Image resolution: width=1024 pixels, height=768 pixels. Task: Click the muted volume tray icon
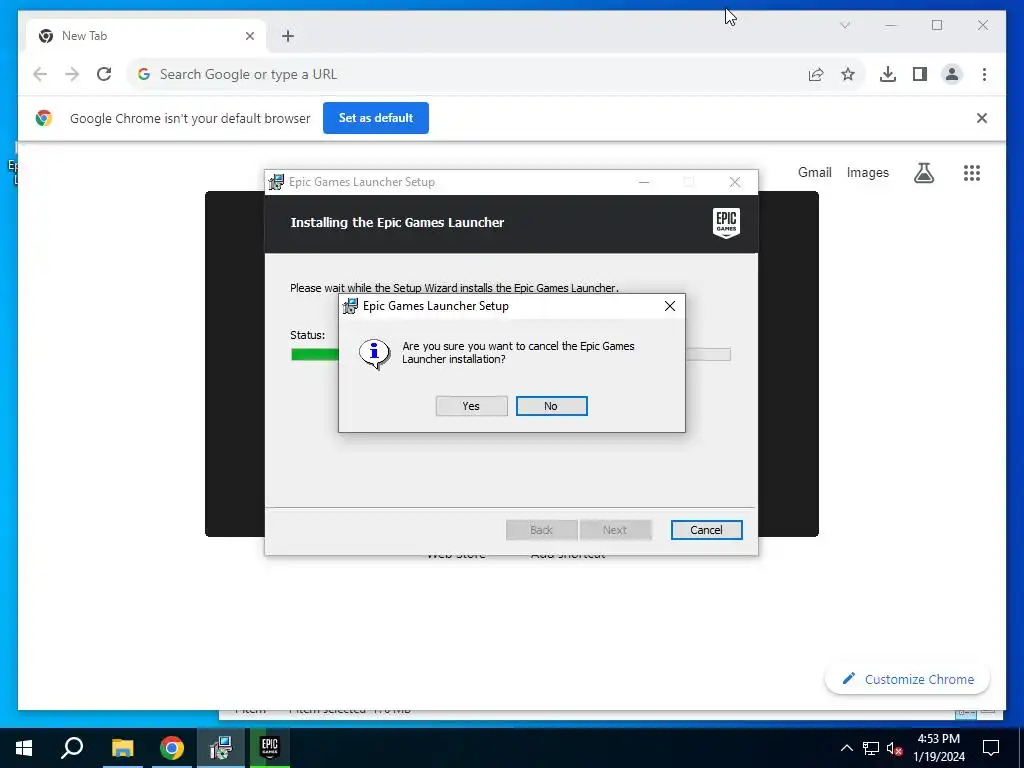tap(894, 748)
